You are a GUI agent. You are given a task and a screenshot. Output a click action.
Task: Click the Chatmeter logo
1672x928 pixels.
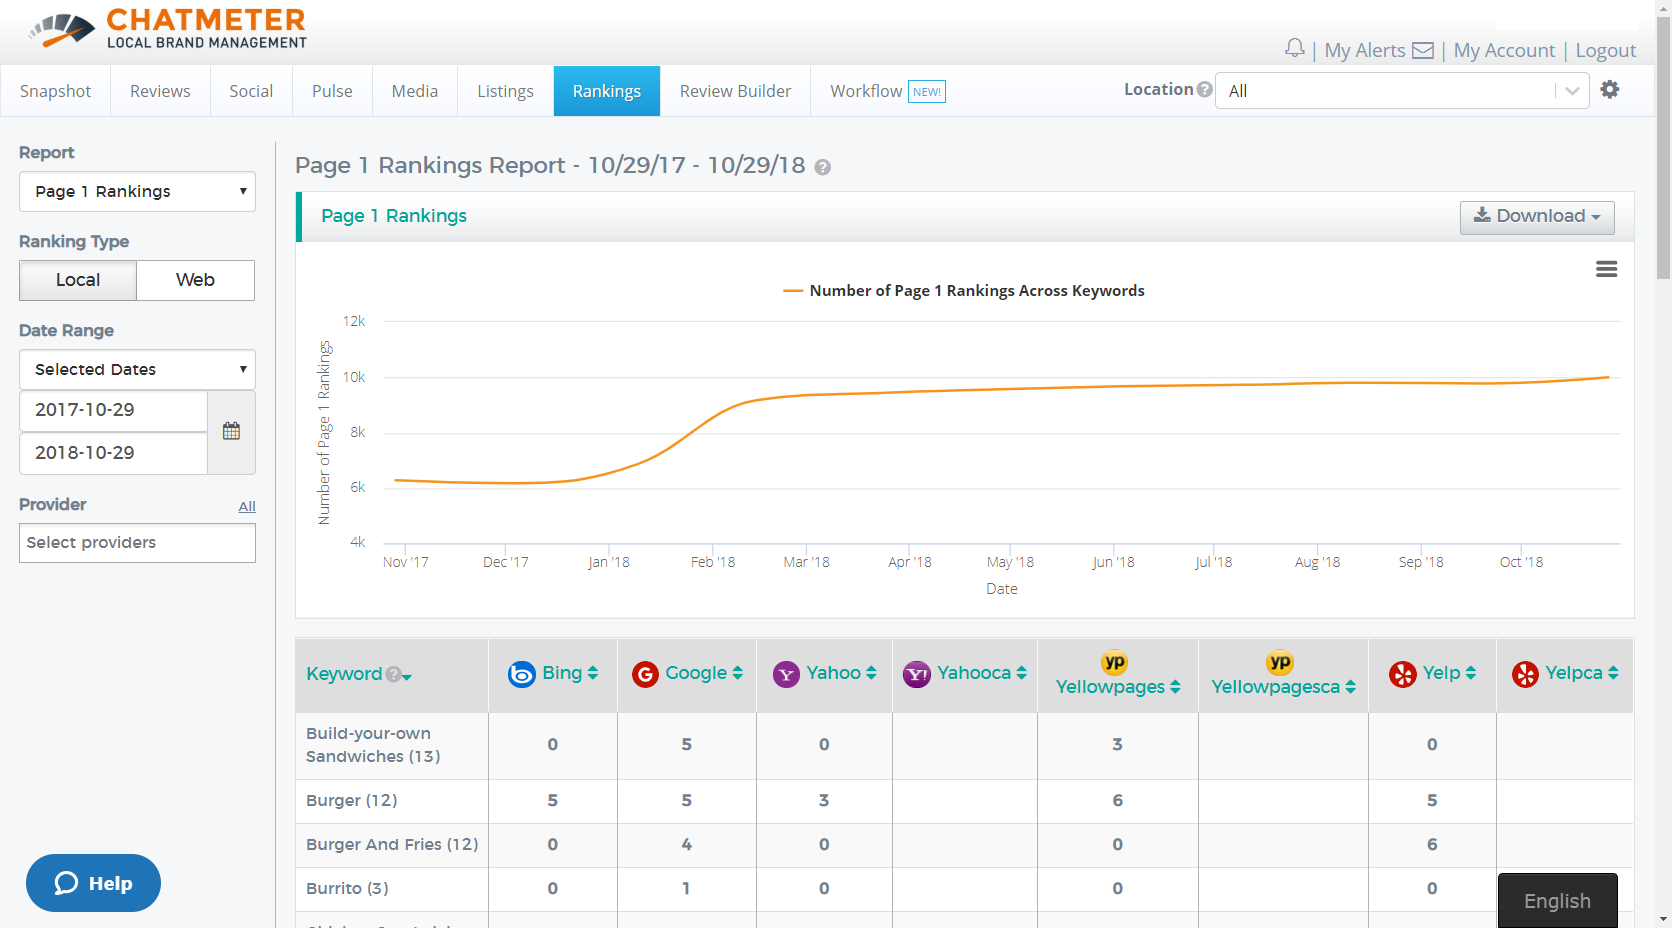(x=165, y=27)
